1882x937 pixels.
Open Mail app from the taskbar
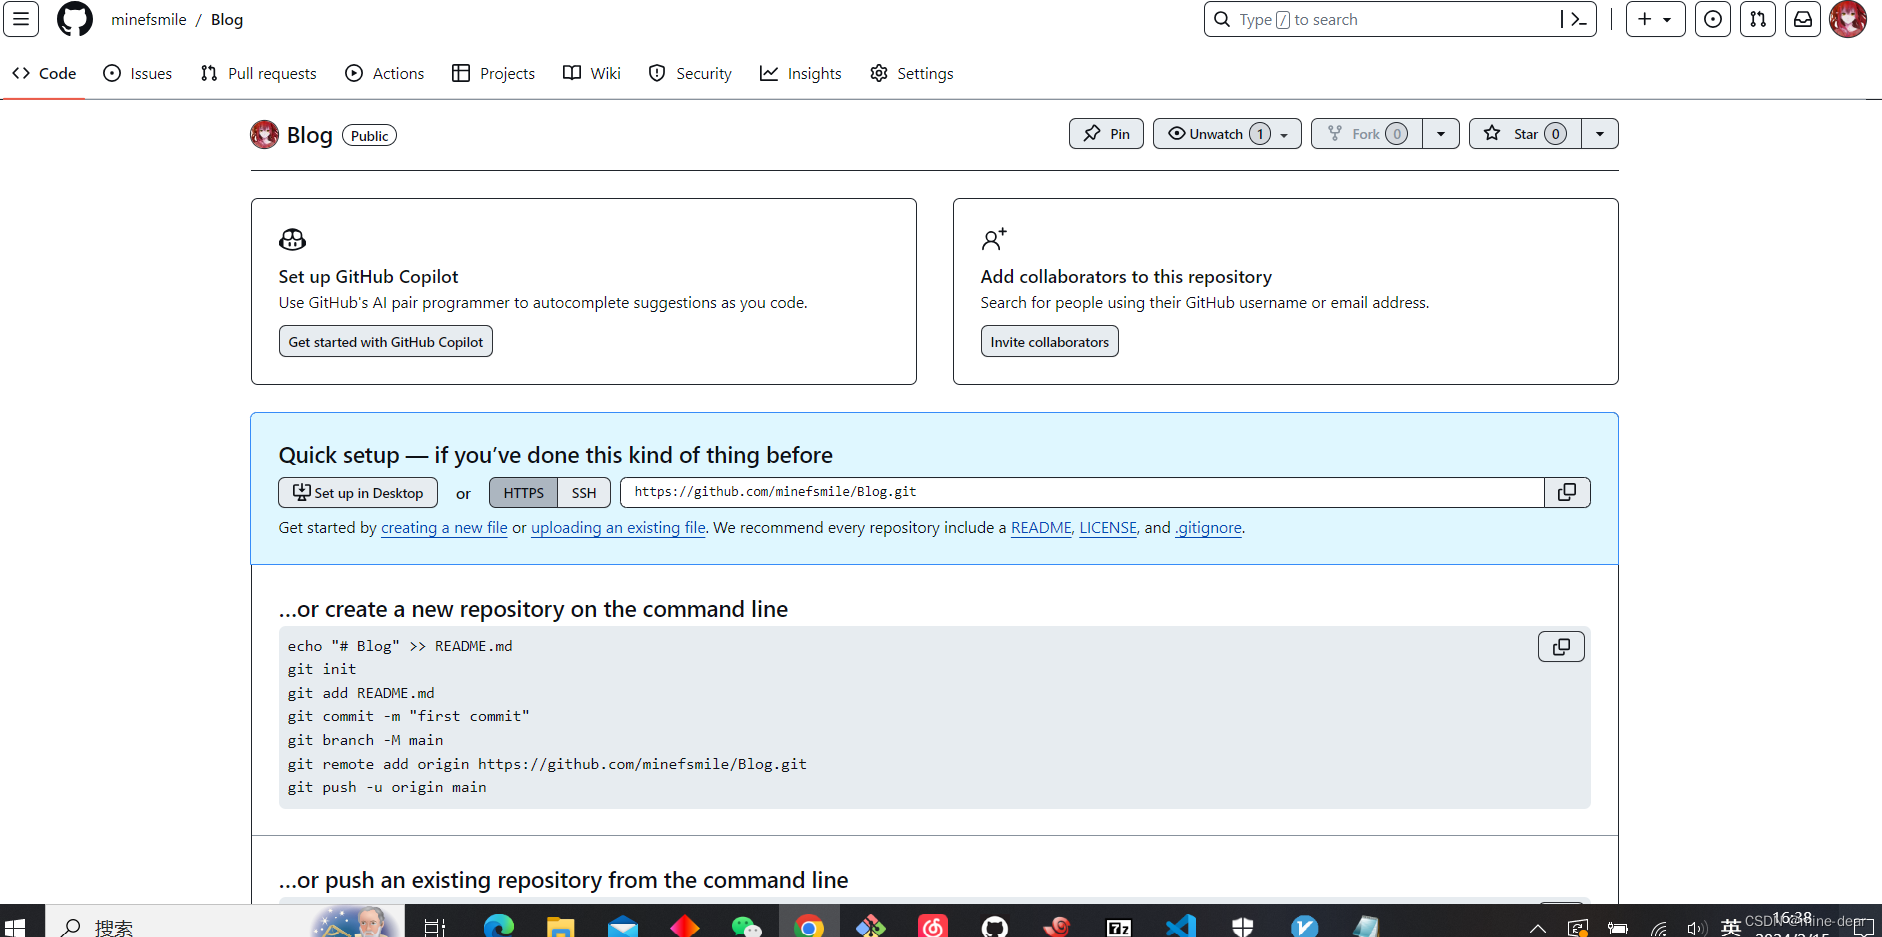[622, 927]
